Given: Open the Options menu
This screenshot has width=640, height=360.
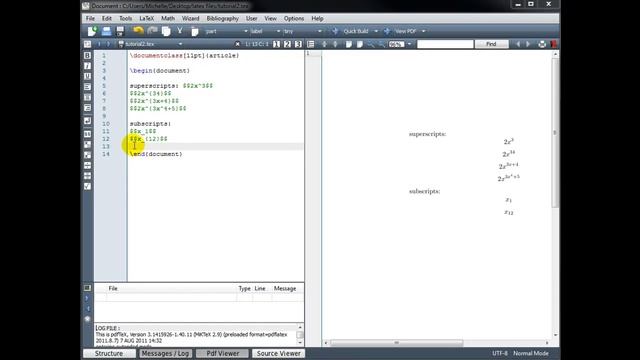Looking at the screenshot, I should [x=294, y=18].
